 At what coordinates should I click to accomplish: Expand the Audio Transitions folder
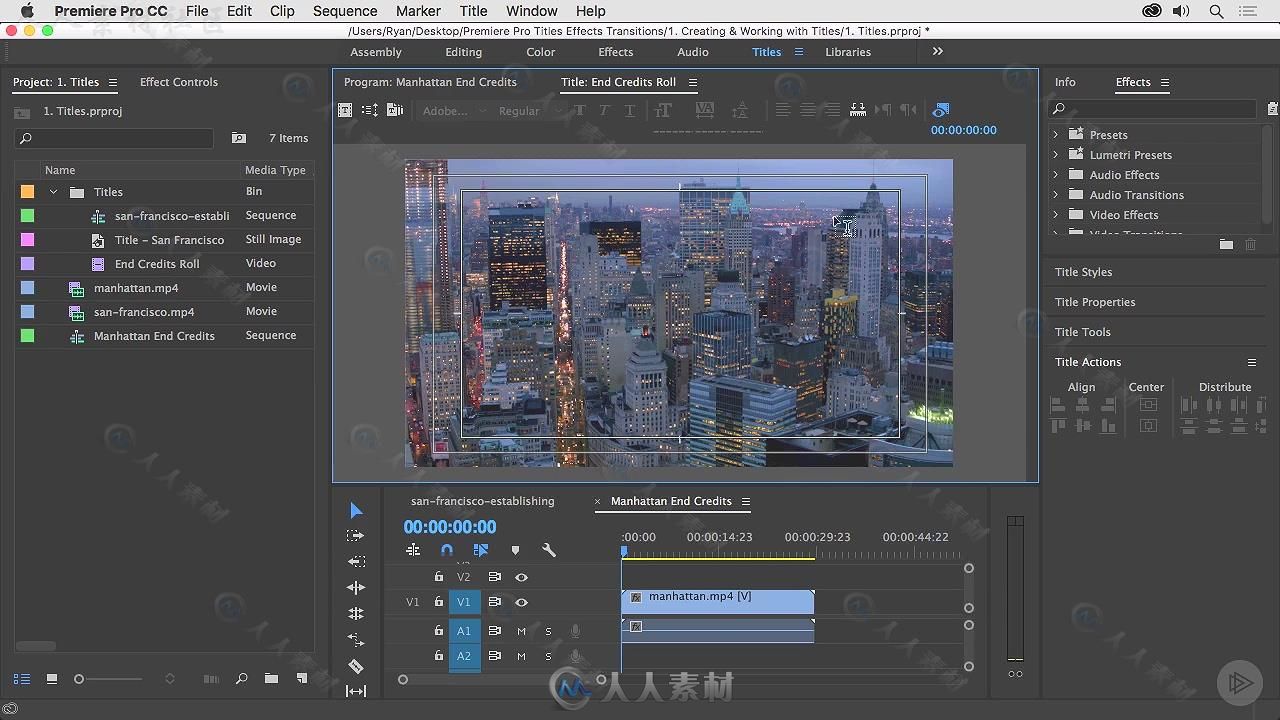1055,194
